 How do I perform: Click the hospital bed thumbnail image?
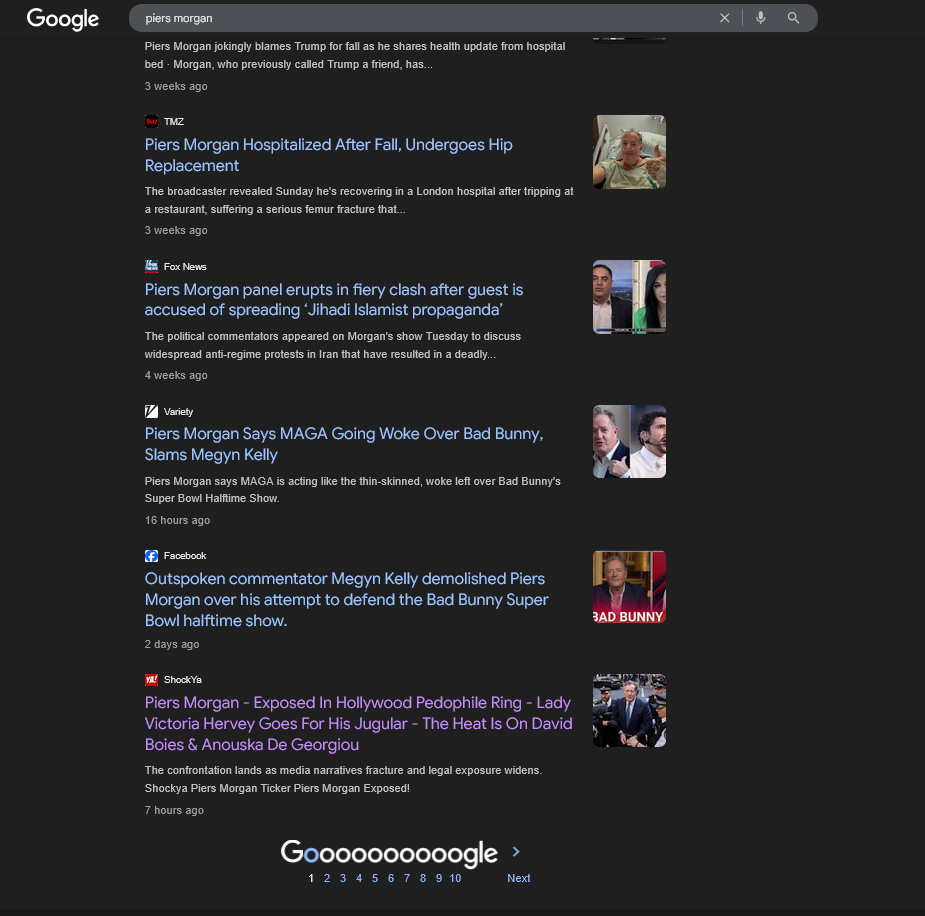(x=629, y=152)
